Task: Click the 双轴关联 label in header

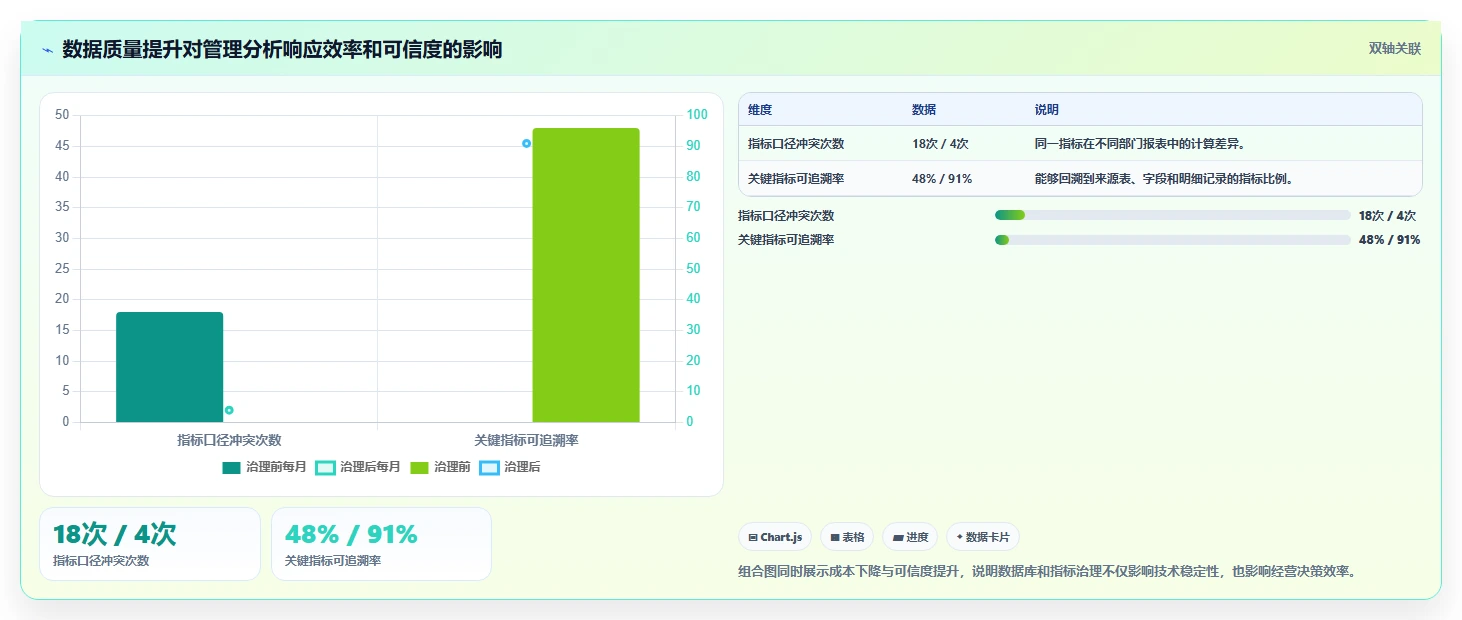Action: tap(1394, 49)
